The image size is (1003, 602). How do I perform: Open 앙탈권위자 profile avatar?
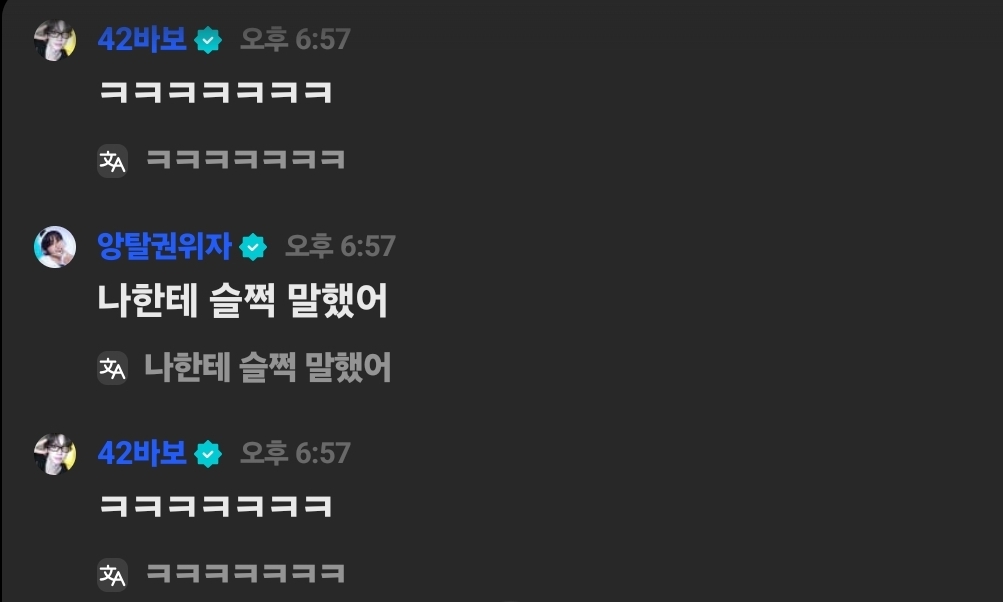click(55, 247)
